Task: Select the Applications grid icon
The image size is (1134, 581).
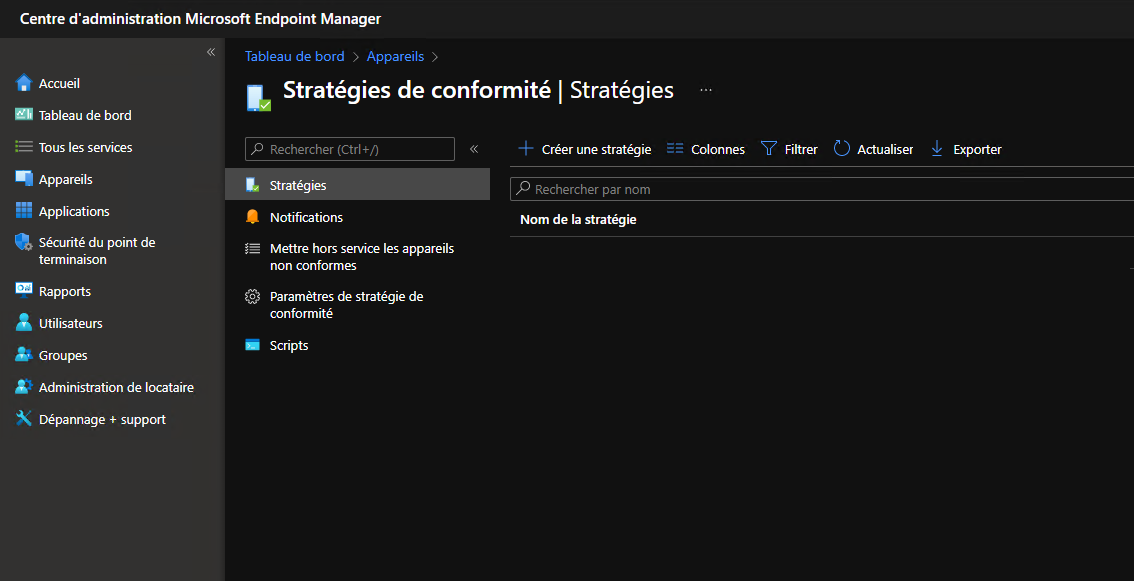Action: point(24,211)
